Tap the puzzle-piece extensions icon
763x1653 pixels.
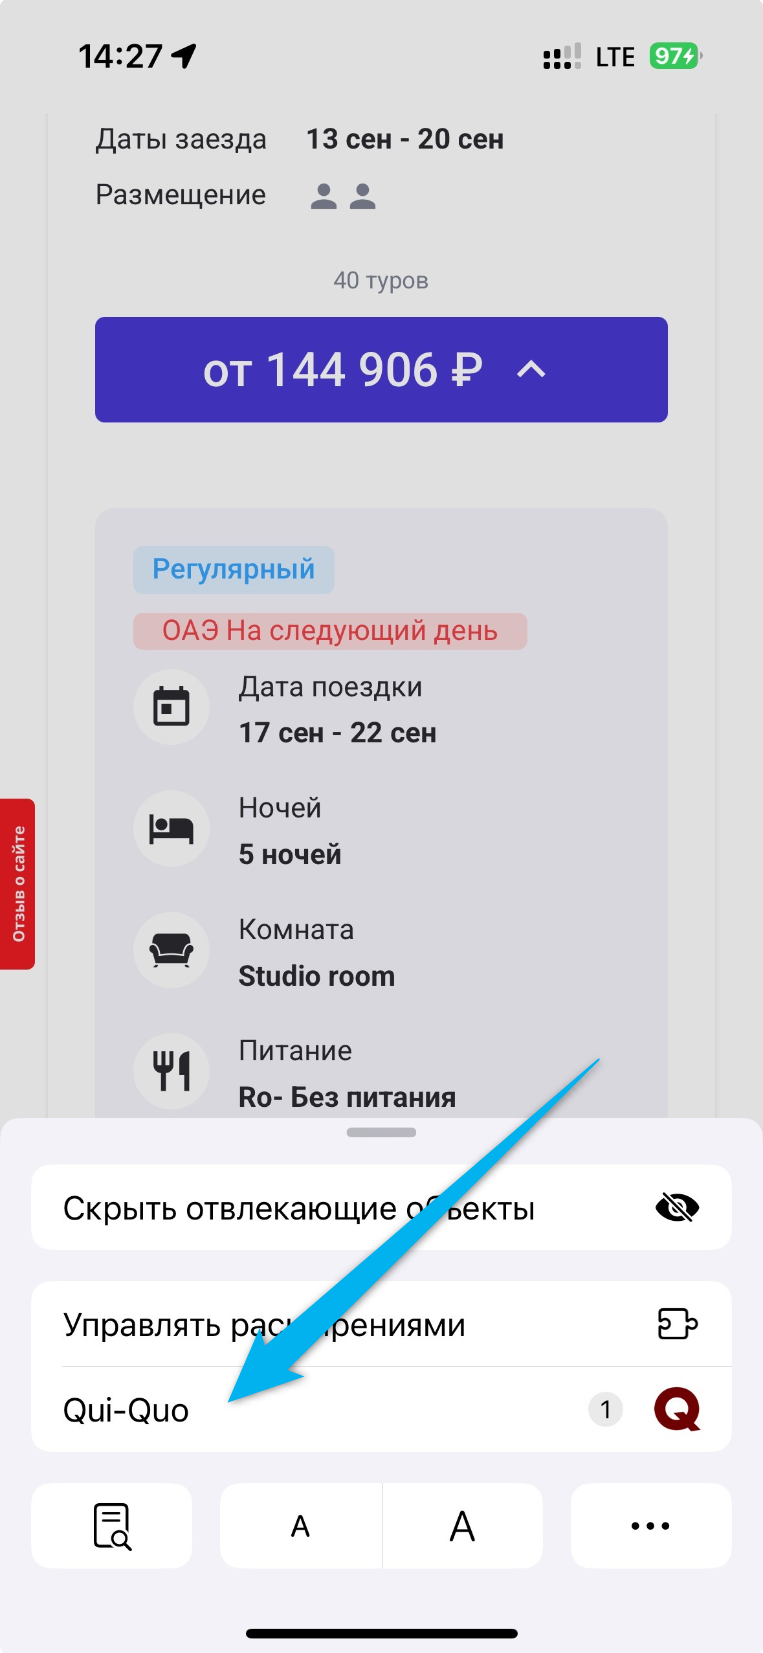[x=677, y=1324]
